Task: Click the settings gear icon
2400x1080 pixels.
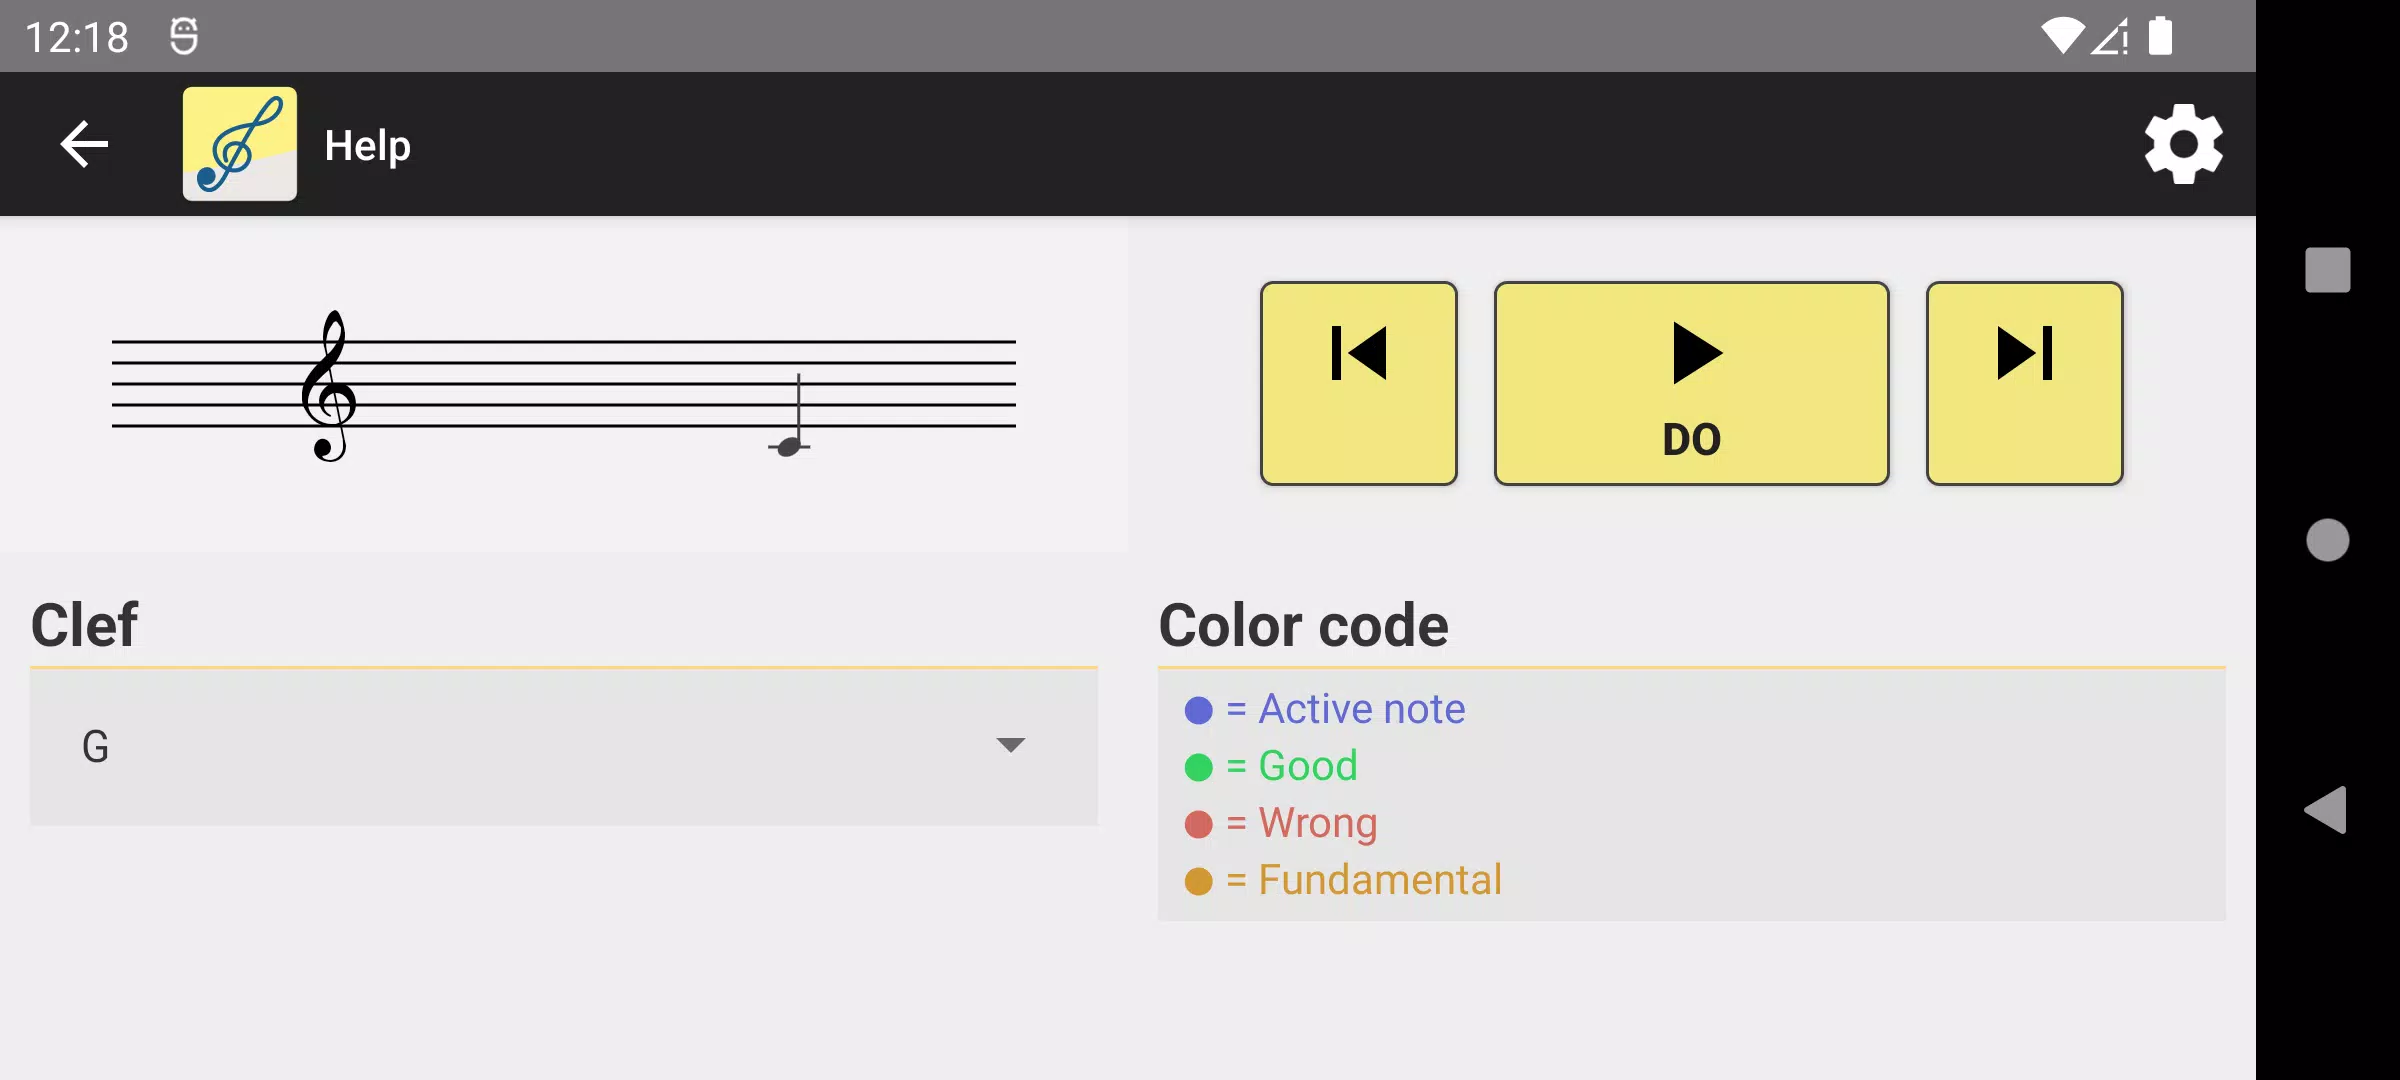Action: (2183, 144)
